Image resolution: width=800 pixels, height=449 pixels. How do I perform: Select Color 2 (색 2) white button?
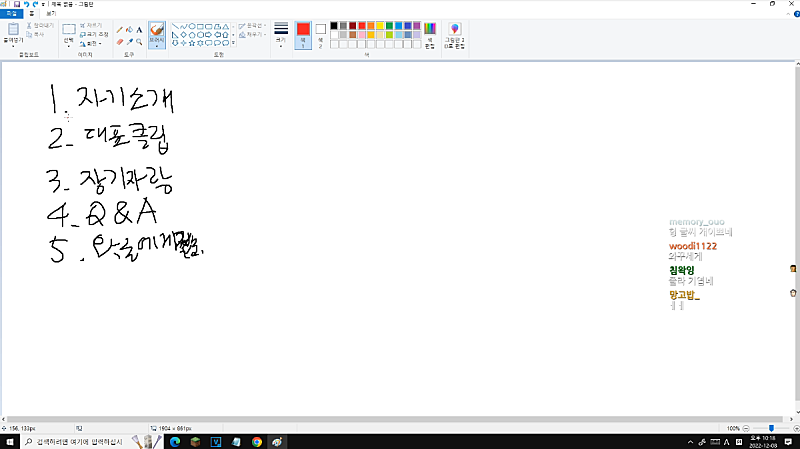[320, 35]
